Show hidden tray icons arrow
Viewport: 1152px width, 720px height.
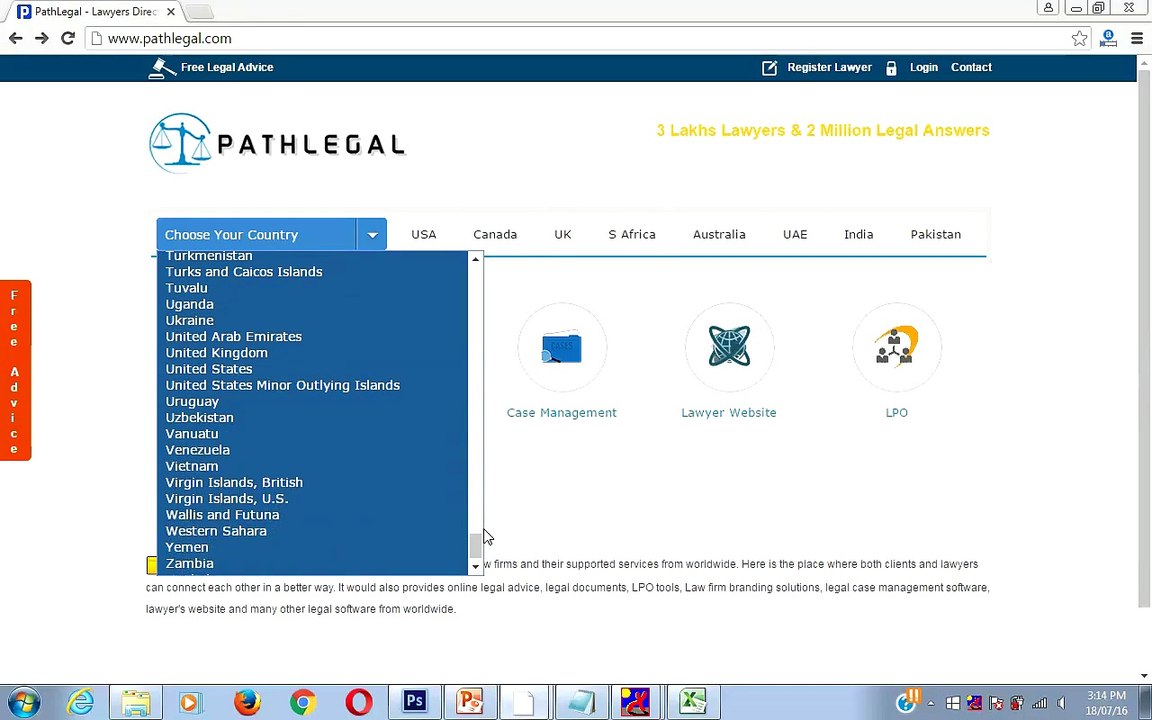pos(931,703)
